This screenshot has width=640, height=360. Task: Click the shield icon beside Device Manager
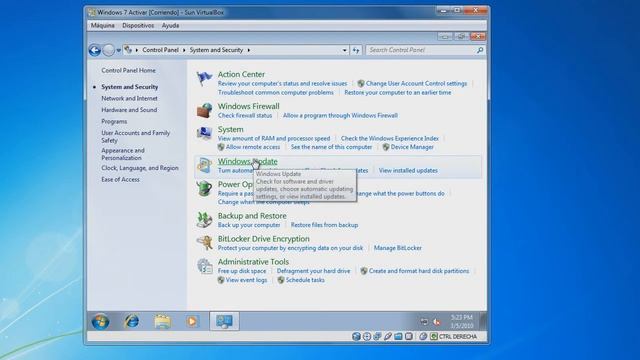click(386, 147)
